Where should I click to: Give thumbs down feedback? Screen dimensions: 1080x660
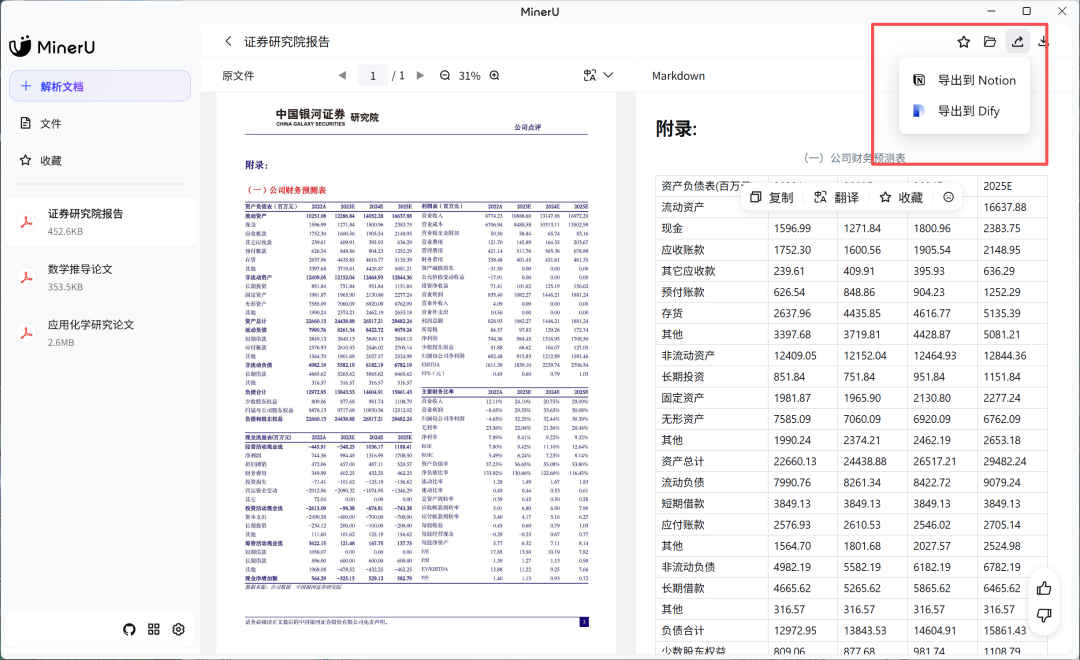1044,615
